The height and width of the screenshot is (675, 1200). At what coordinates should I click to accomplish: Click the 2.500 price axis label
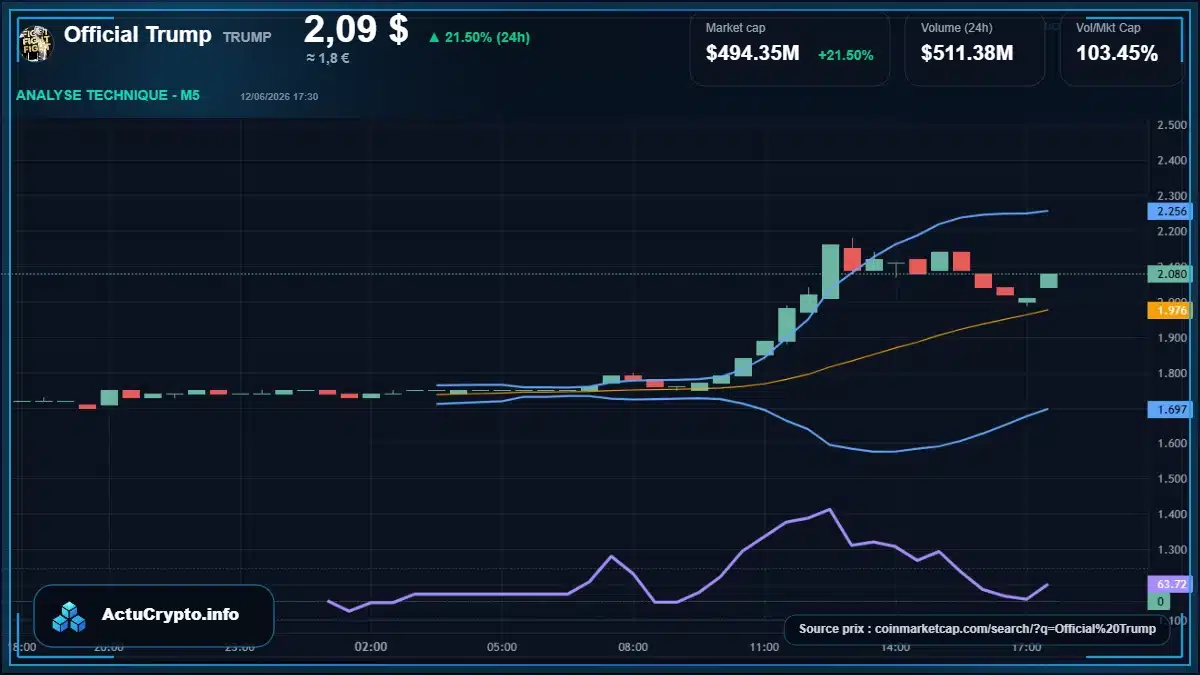1171,125
